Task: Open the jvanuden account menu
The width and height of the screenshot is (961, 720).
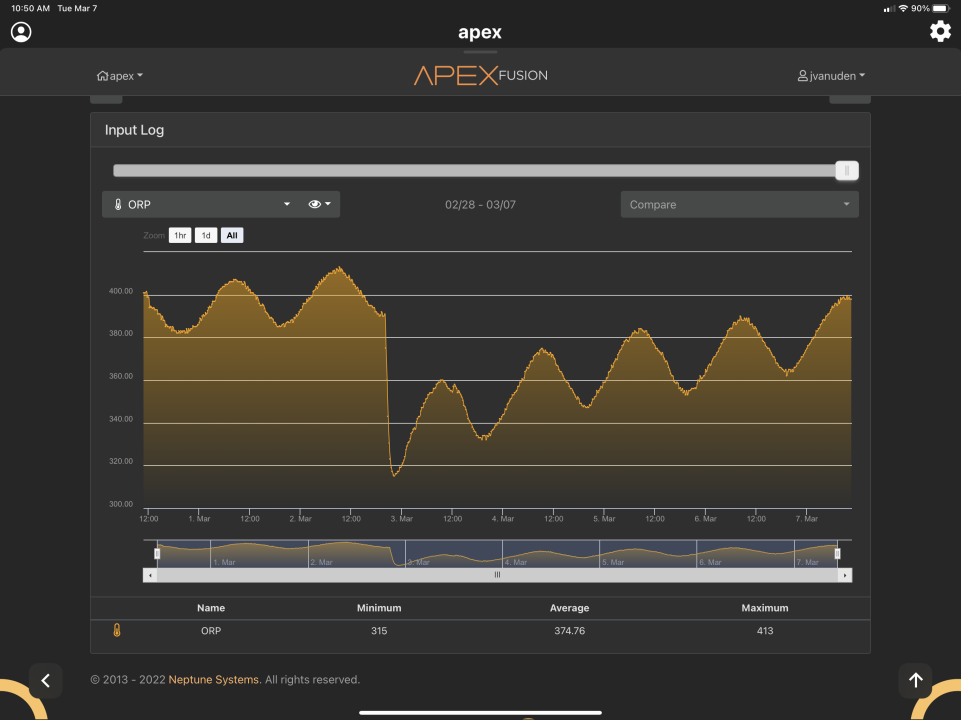Action: click(x=831, y=76)
